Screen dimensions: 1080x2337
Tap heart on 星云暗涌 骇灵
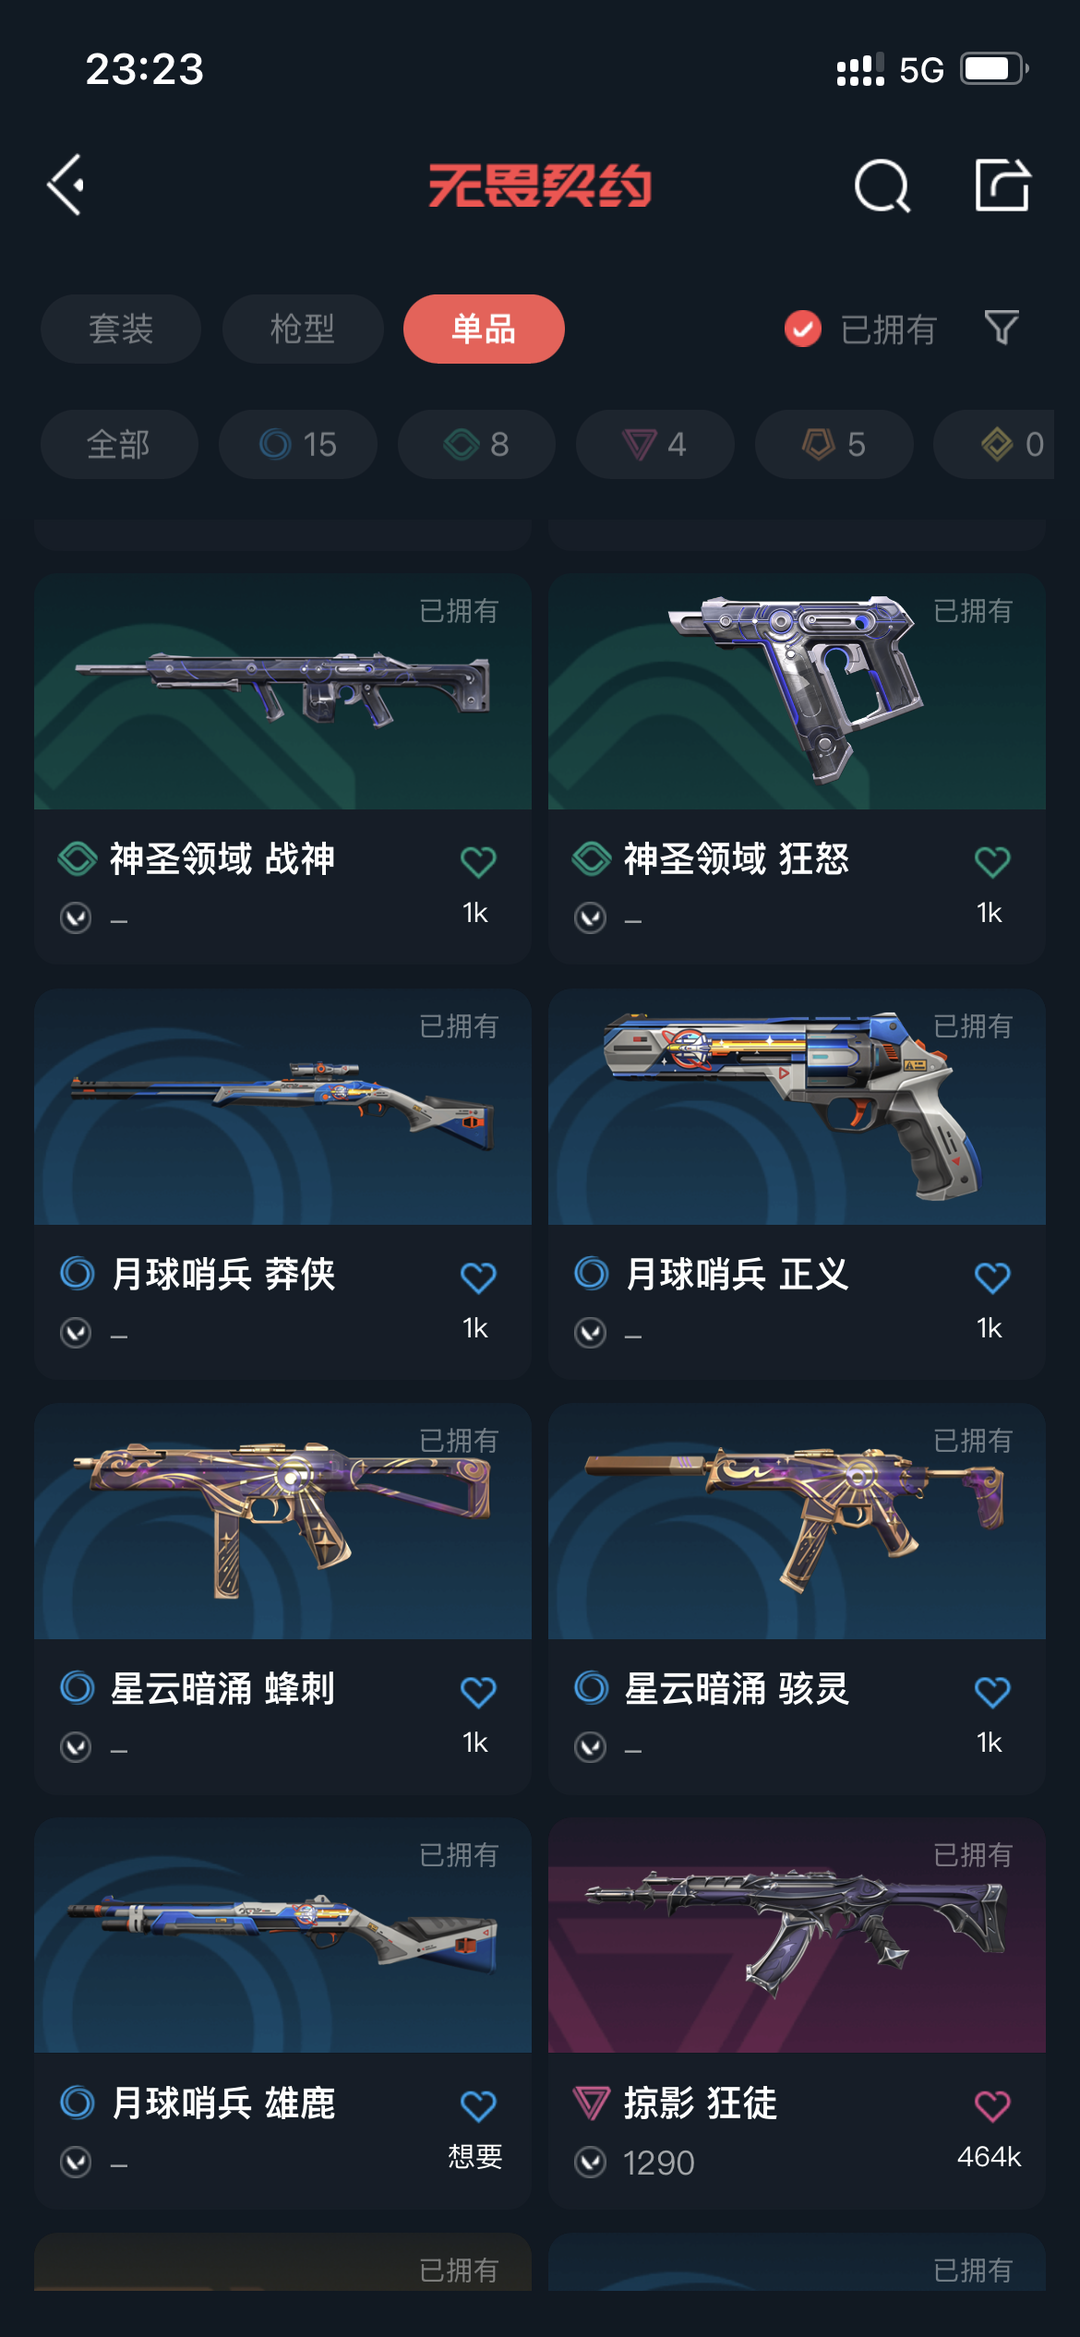click(x=992, y=1692)
